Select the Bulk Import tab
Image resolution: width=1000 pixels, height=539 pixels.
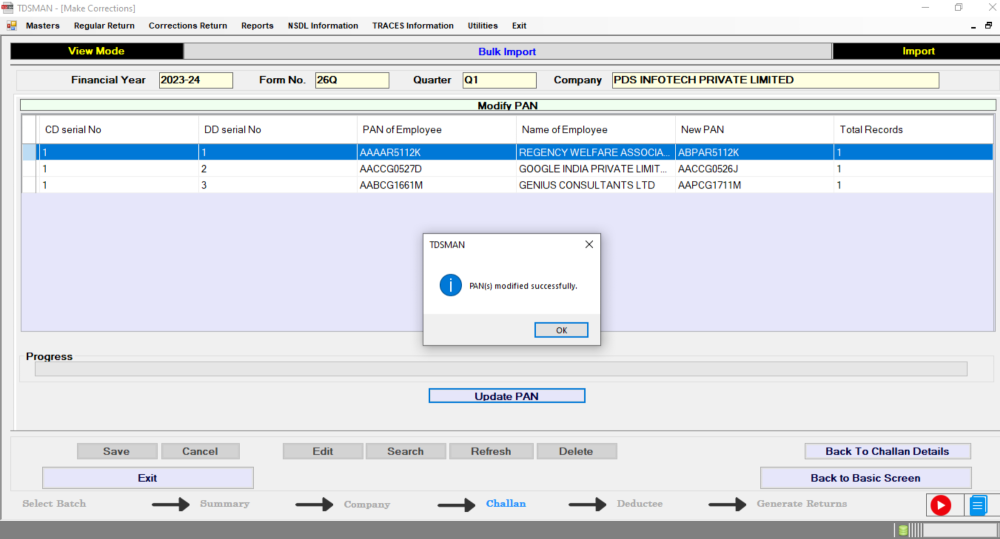click(507, 52)
